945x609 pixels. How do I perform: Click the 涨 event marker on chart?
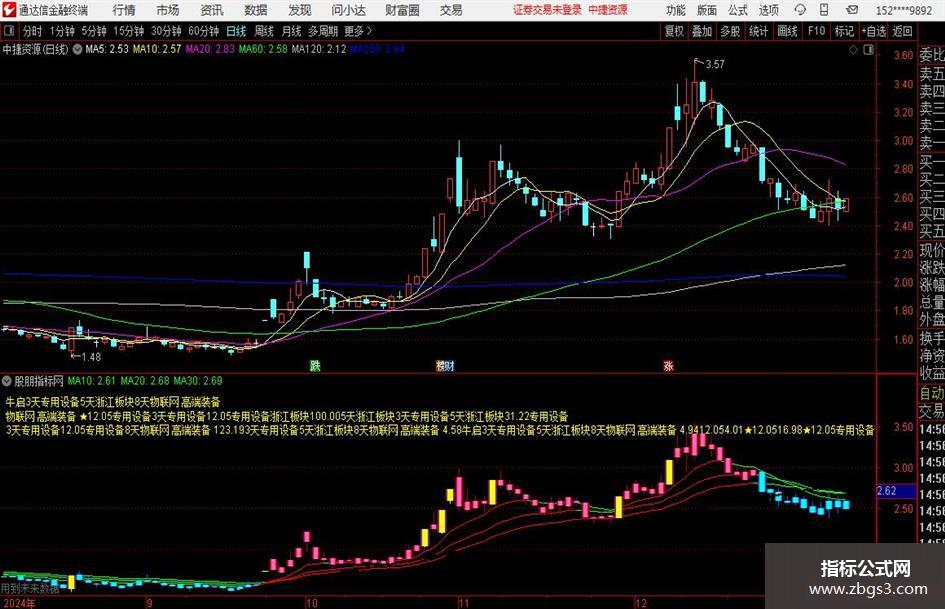point(668,365)
